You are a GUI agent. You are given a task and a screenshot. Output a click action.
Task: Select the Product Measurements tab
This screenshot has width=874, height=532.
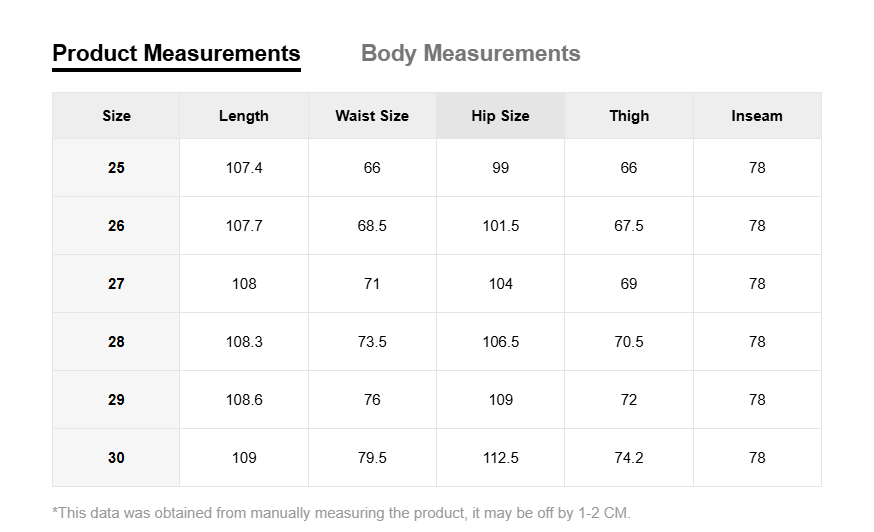click(176, 54)
